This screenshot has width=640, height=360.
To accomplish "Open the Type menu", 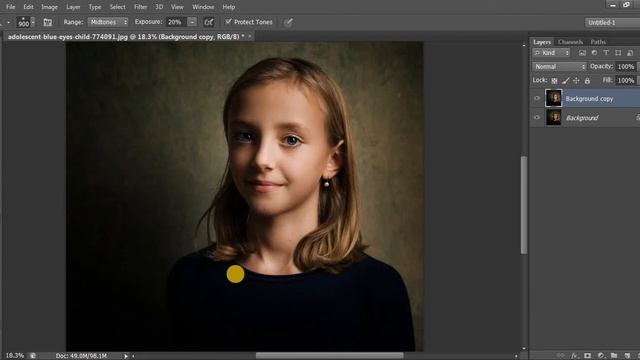I will tap(95, 7).
